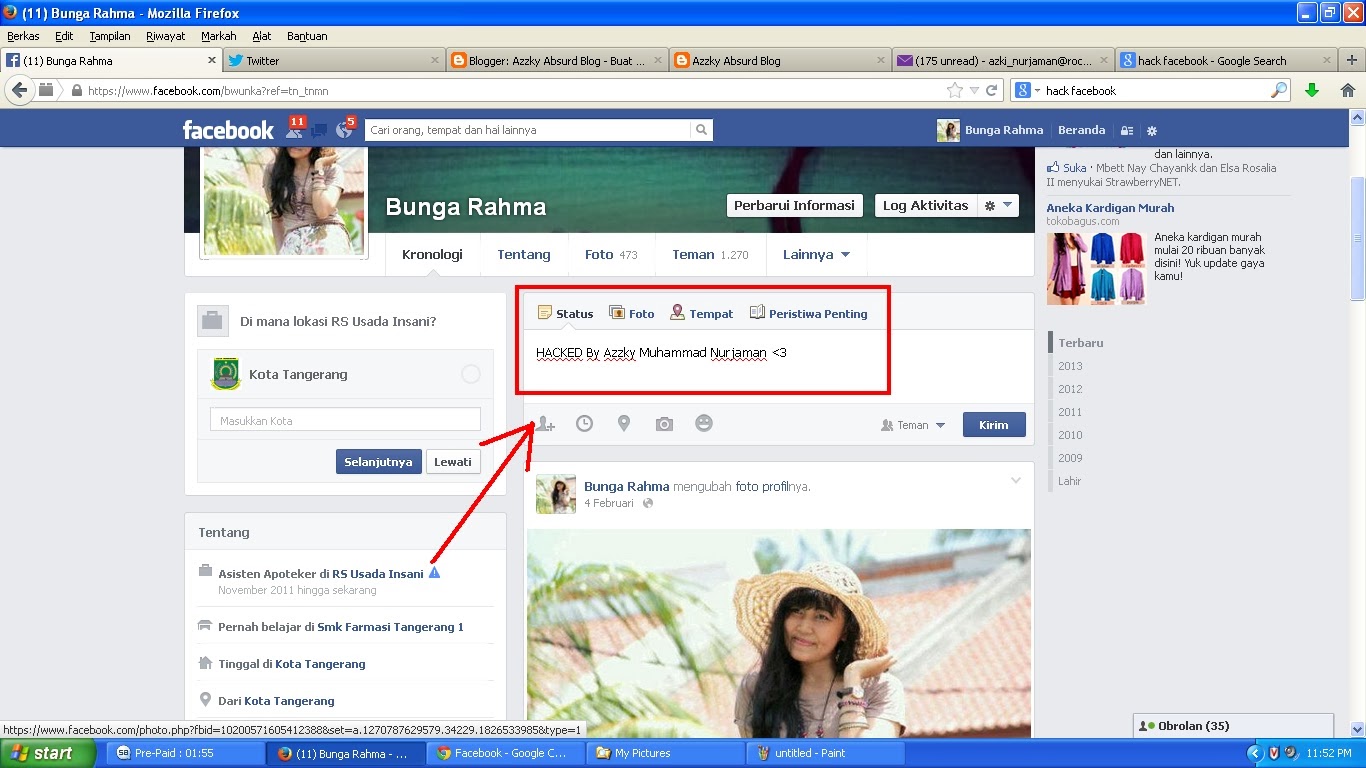Viewport: 1366px width, 768px height.
Task: Open the gear dropdown beside Log Aktivitas
Action: 998,205
